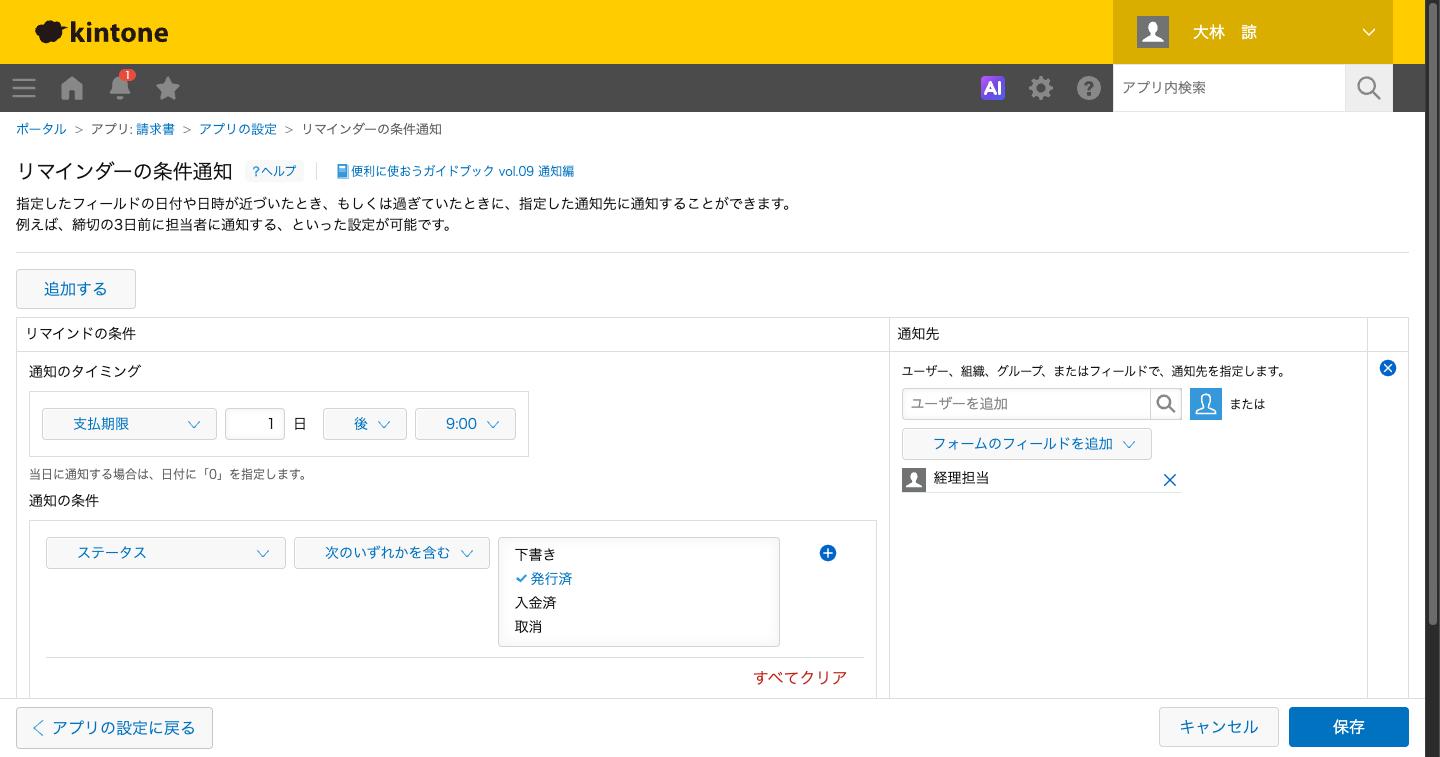Click the kintone logo
The width and height of the screenshot is (1440, 757).
coord(102,32)
